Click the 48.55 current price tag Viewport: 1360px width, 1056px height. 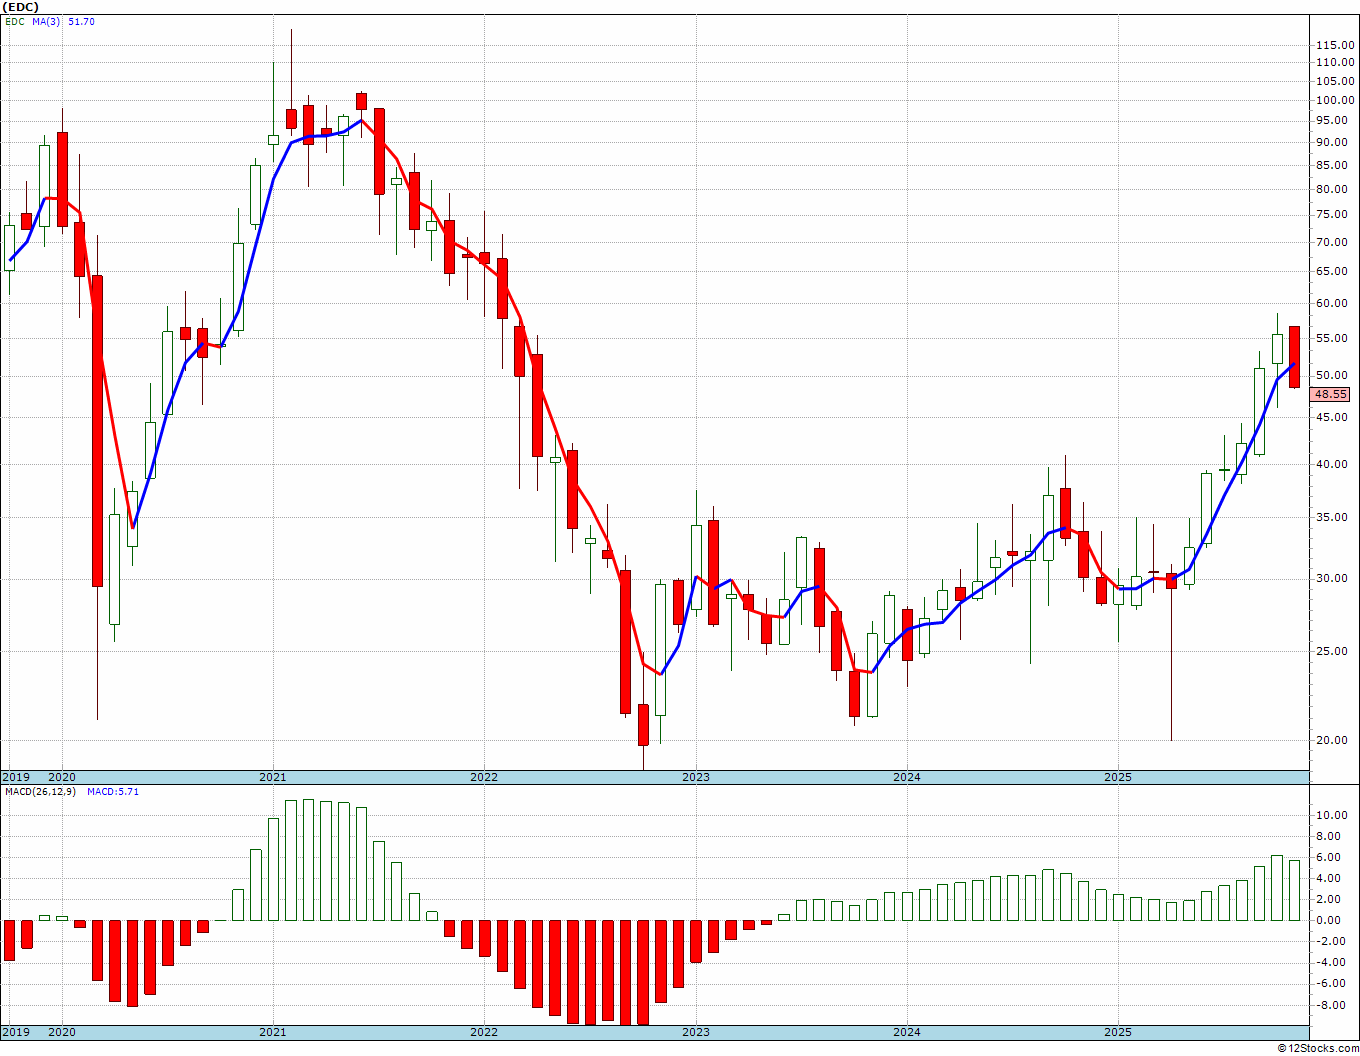coord(1331,395)
